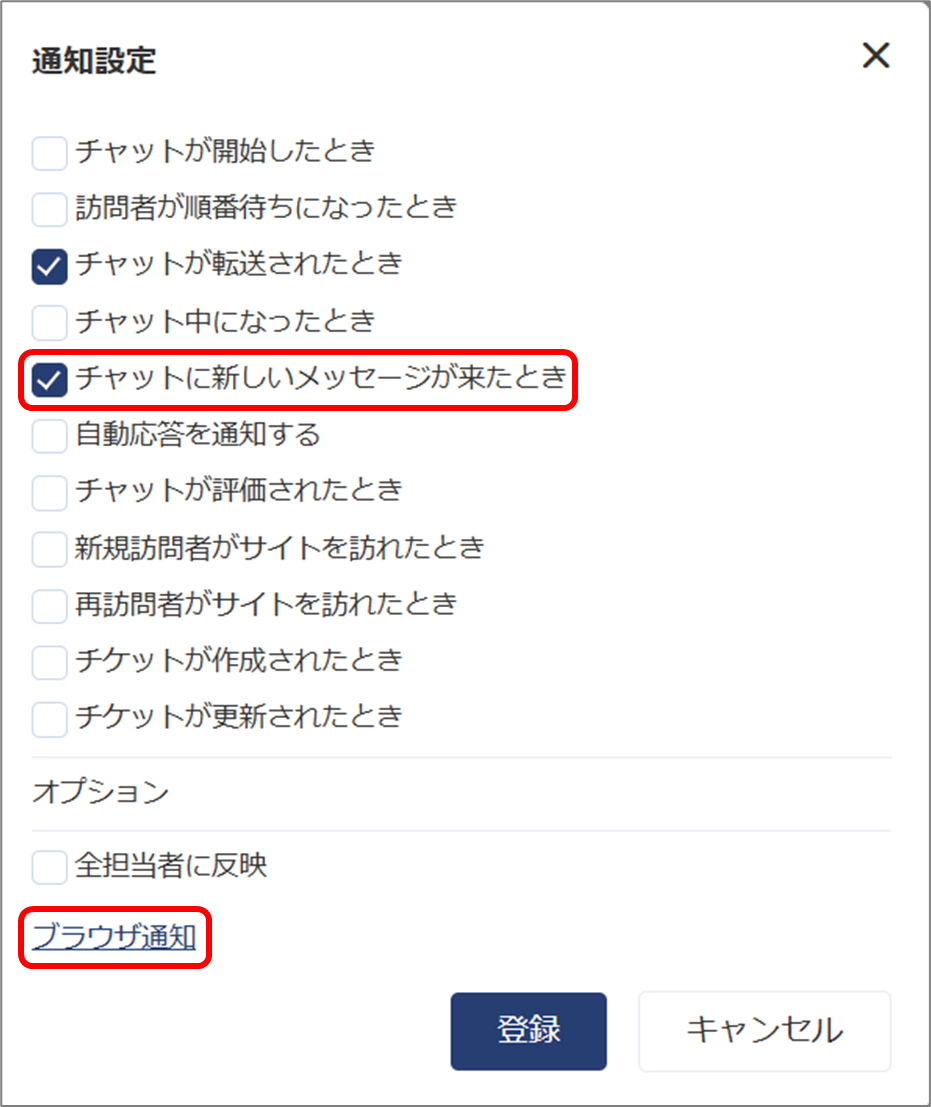This screenshot has height=1107, width=931.
Task: Check 訪問者が順番待ちになったとき option
Action: point(49,209)
